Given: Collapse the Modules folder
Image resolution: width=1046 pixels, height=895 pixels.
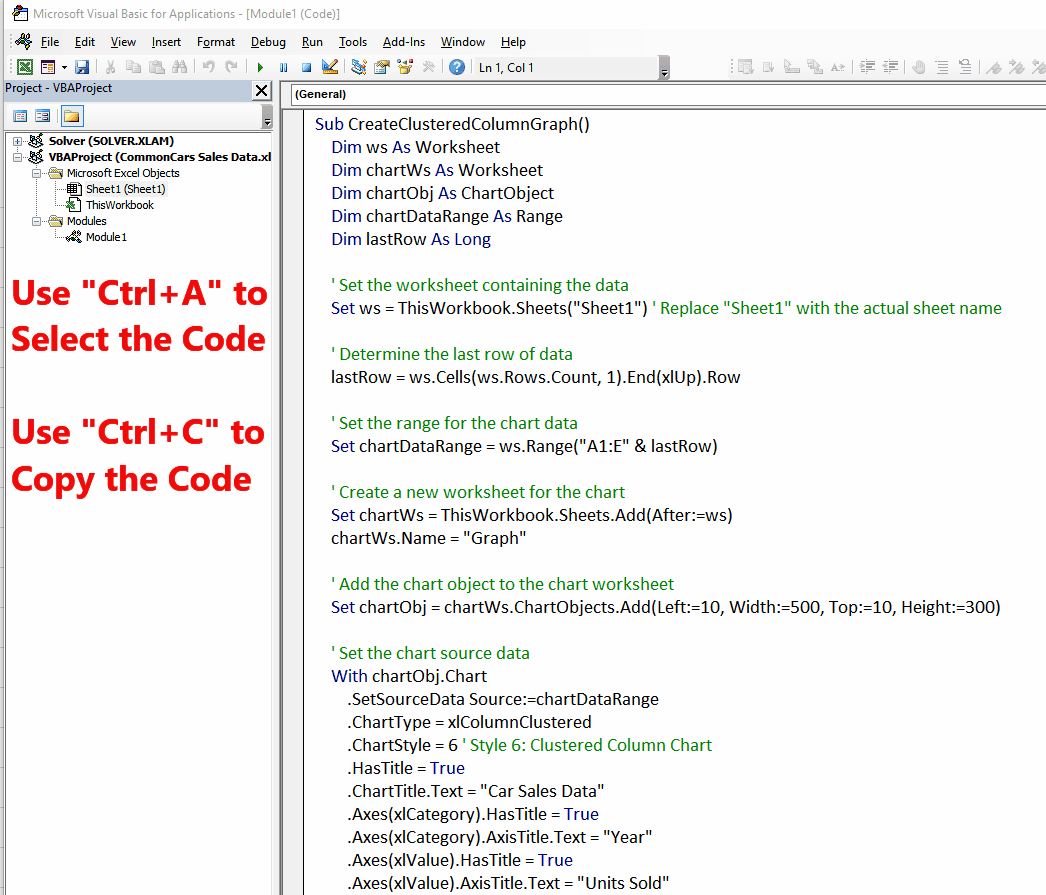Looking at the screenshot, I should [37, 221].
